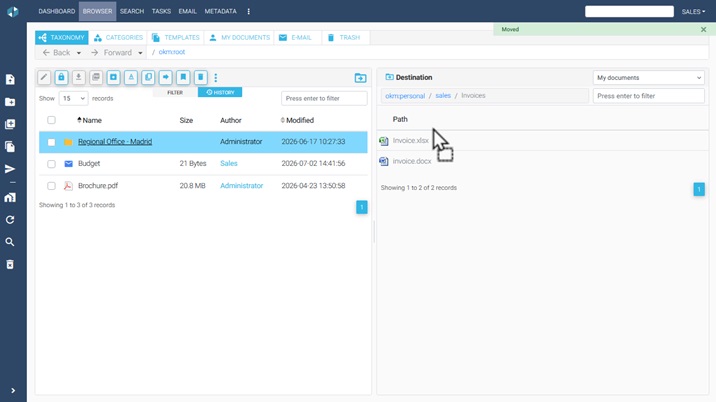This screenshot has width=716, height=402.
Task: Open the EMAIL menu
Action: coord(187,11)
